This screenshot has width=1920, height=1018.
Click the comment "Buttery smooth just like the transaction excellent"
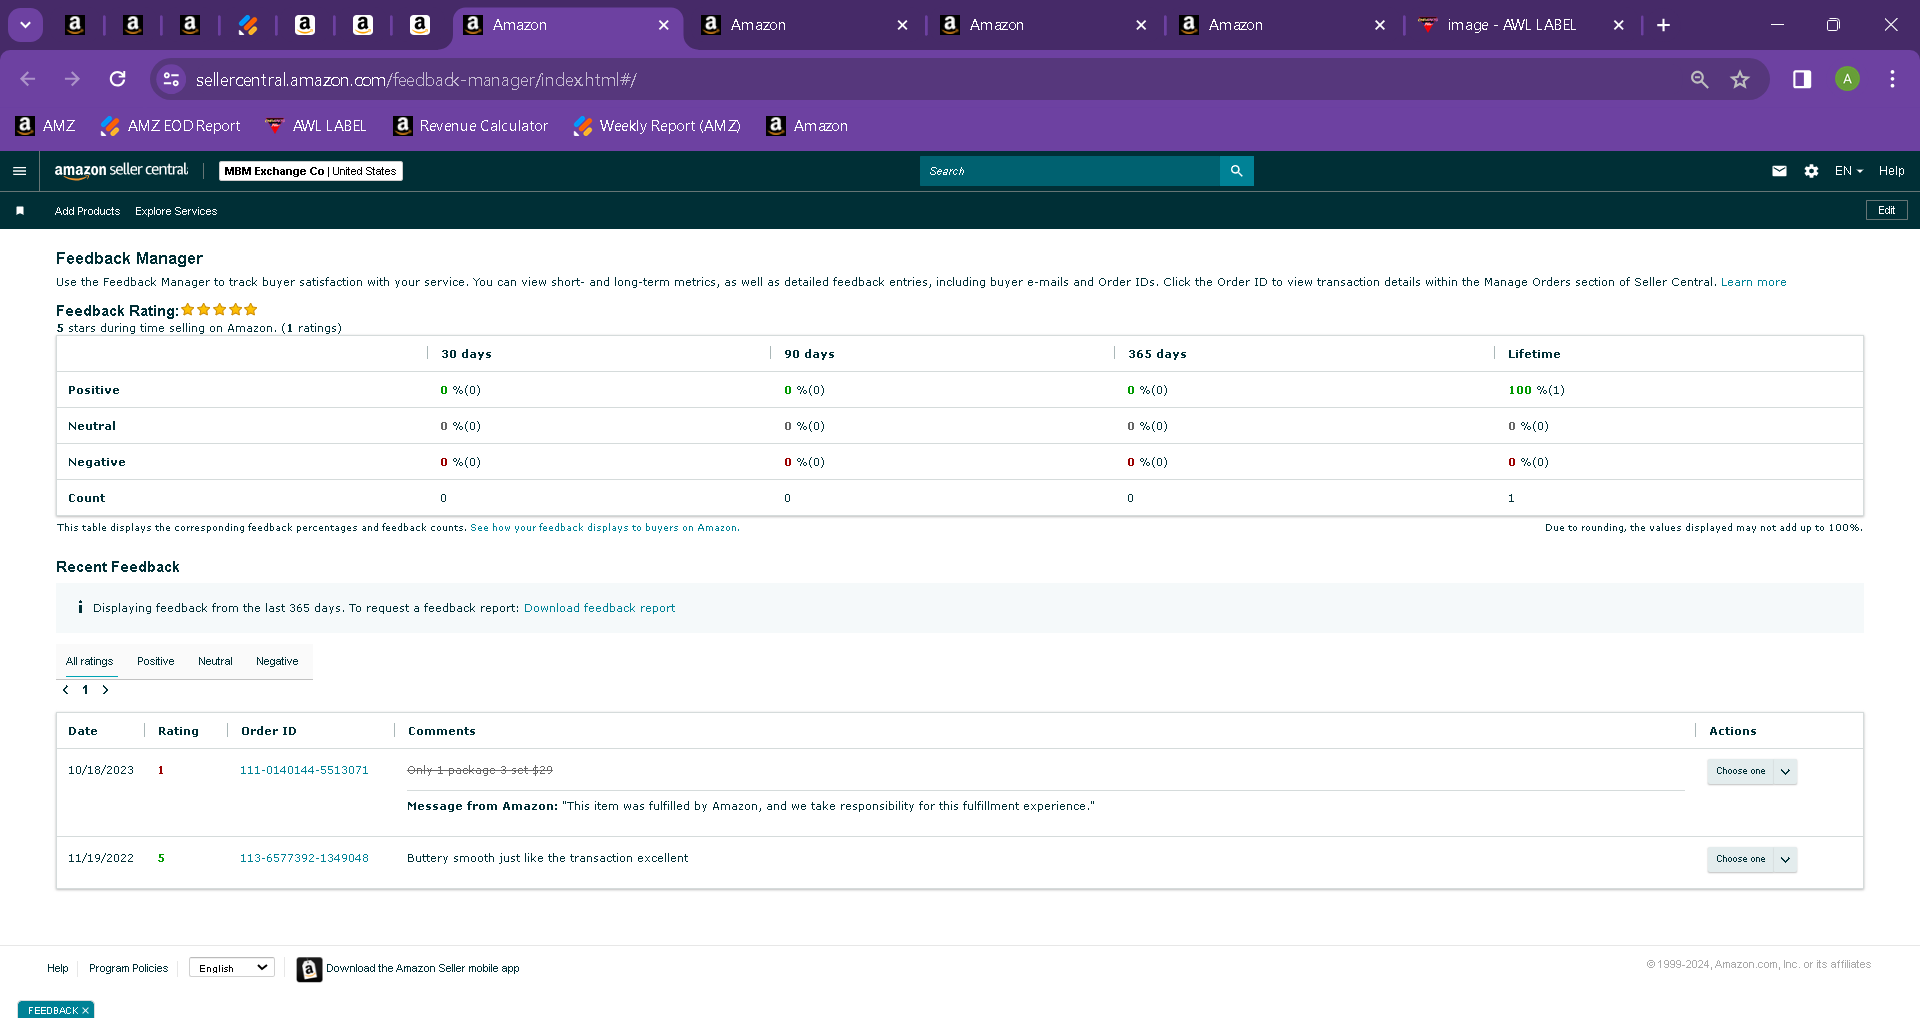coord(548,858)
